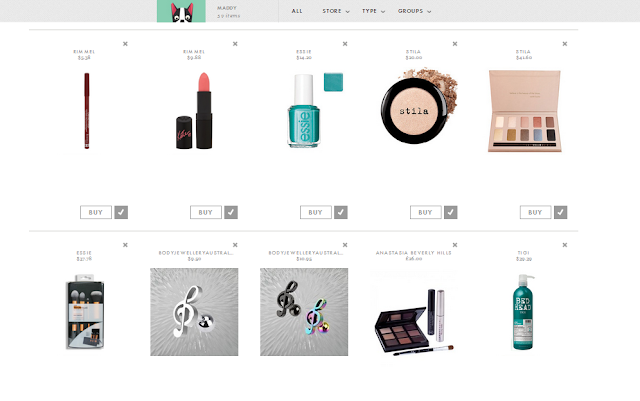Open the Rimmel lip liner image
Image resolution: width=640 pixels, height=401 pixels.
(87, 111)
